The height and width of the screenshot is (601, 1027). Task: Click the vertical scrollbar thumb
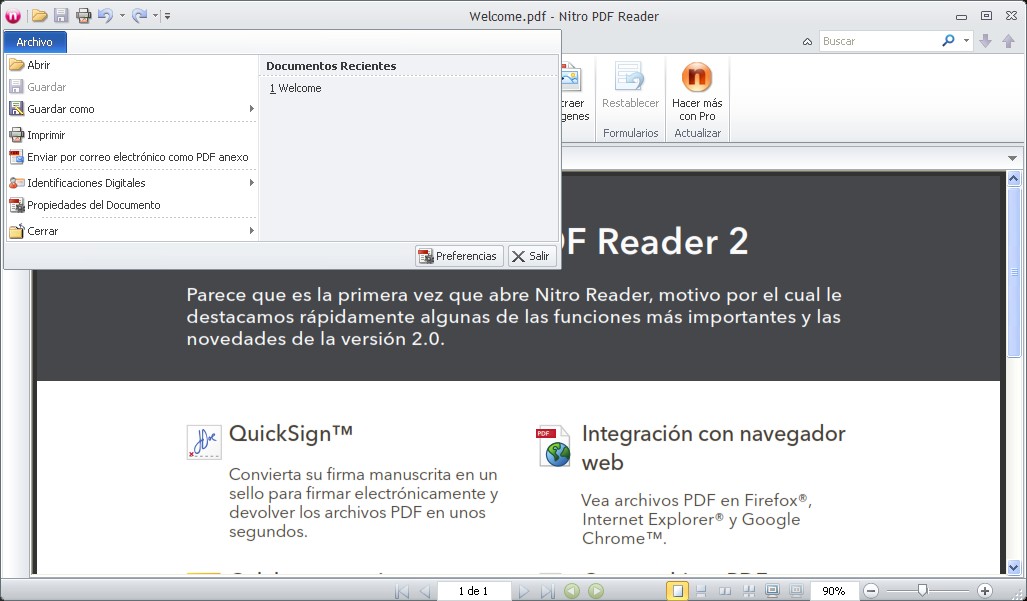click(1014, 272)
